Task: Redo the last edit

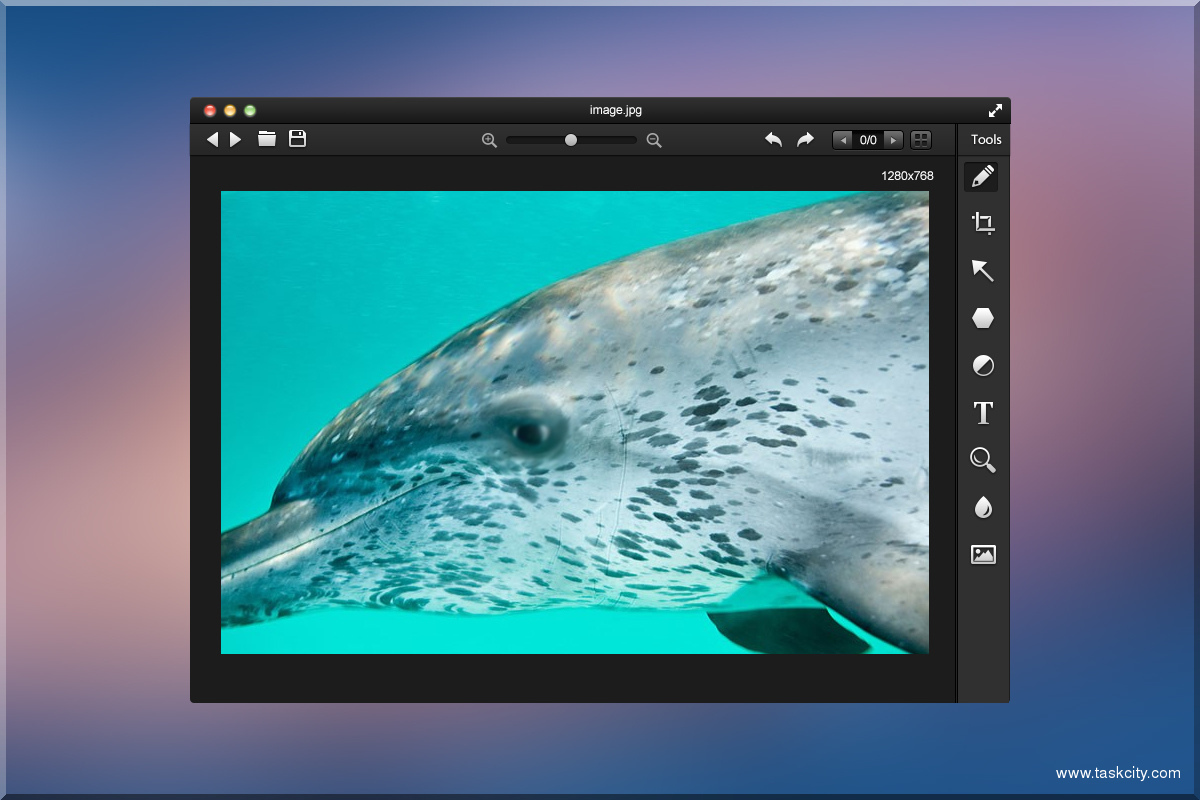Action: (x=805, y=140)
